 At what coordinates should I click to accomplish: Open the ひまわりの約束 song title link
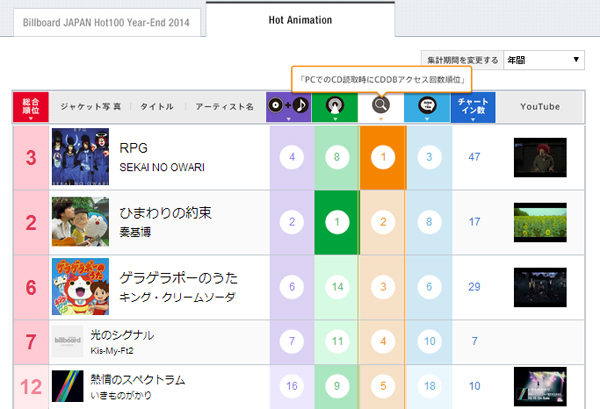(166, 213)
